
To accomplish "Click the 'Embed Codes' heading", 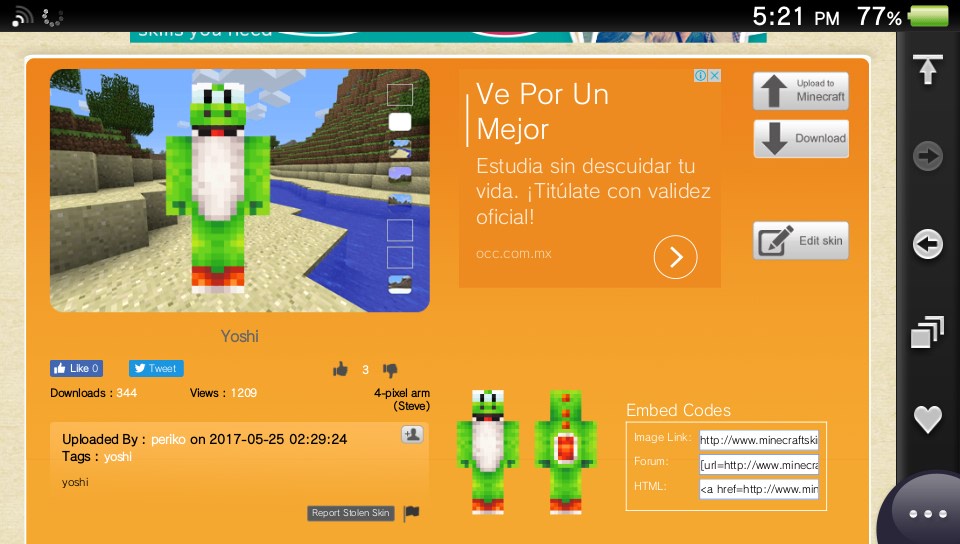I will pyautogui.click(x=678, y=410).
